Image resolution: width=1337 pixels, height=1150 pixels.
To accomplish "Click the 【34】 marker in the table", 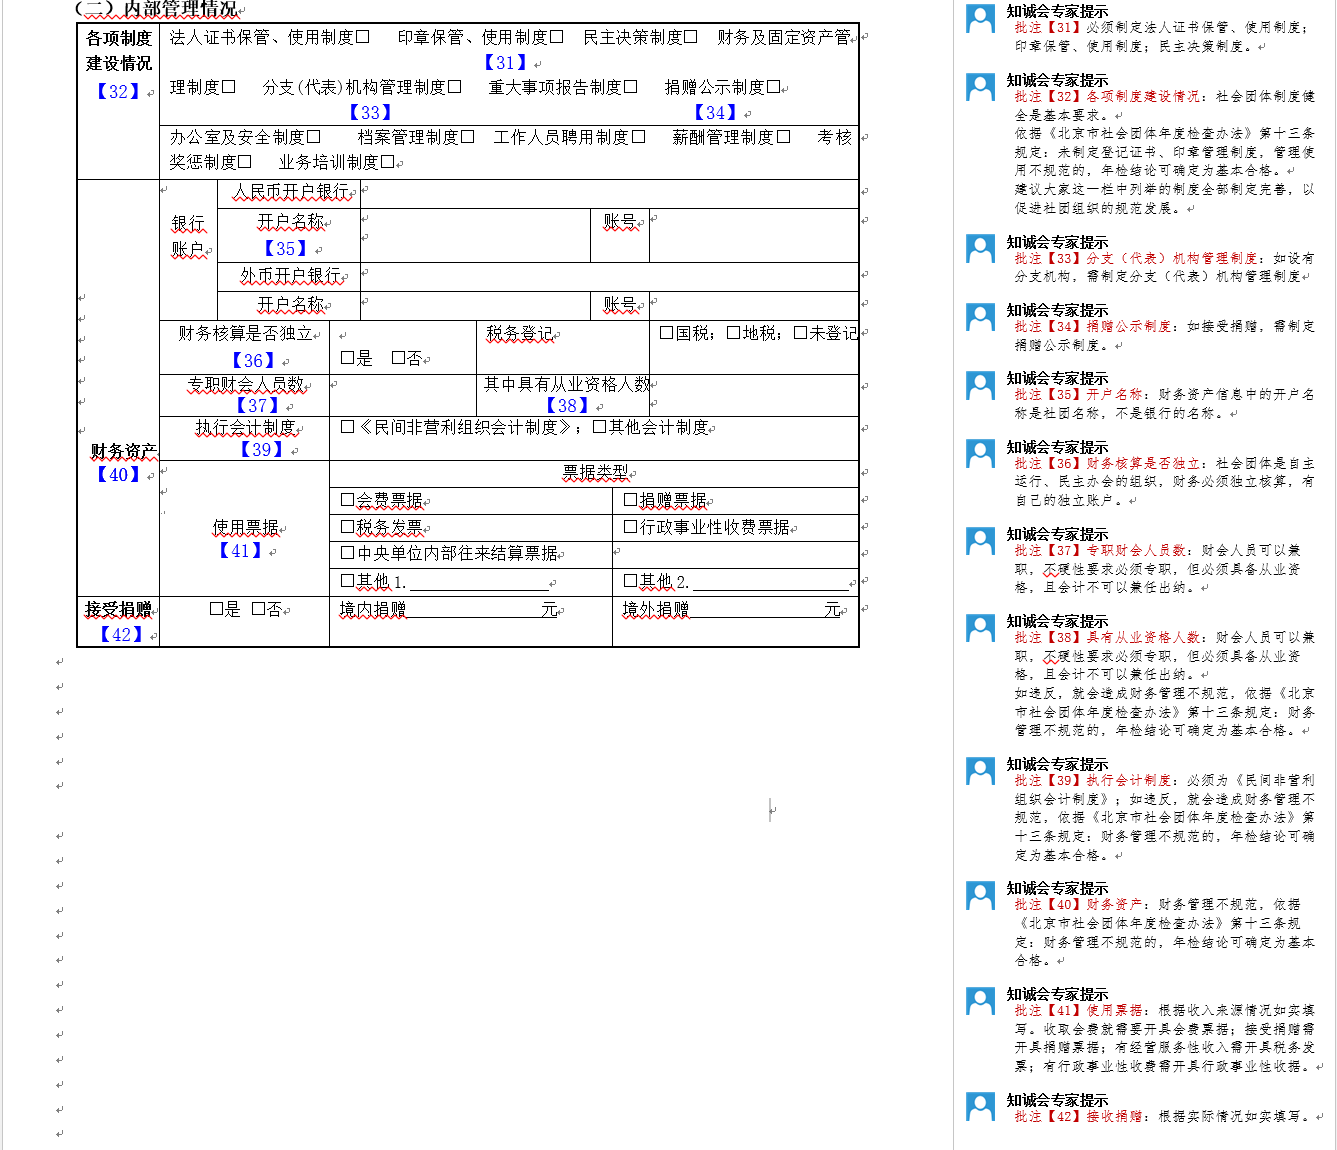I will click(x=715, y=112).
